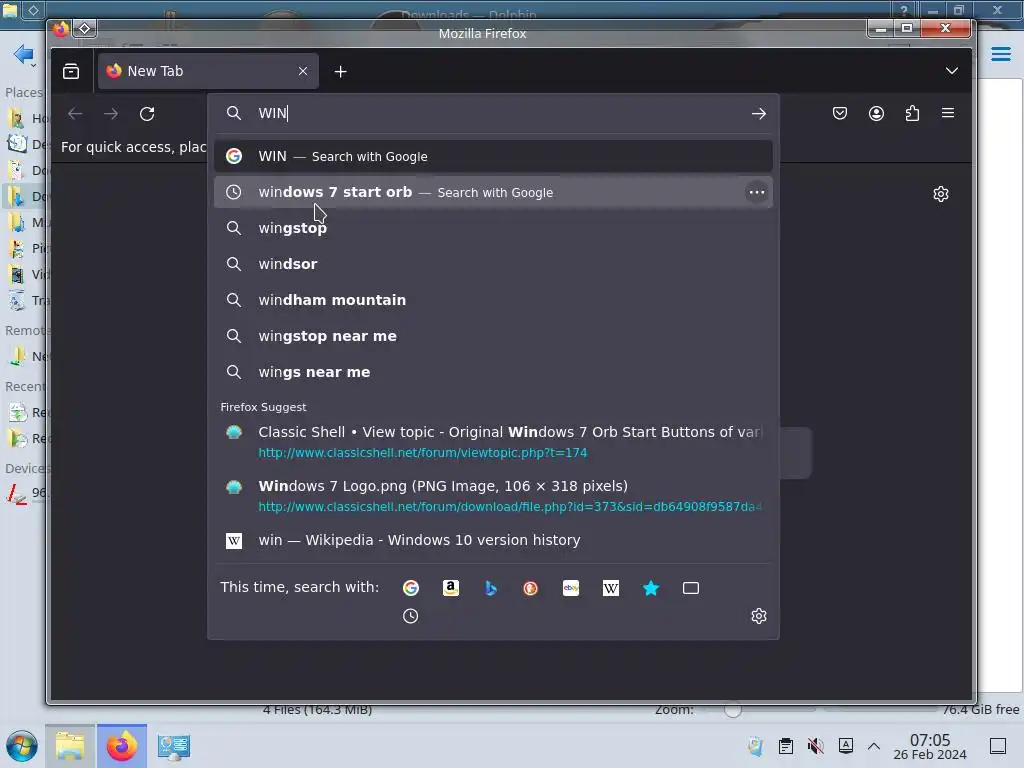Open the Firefox hamburger application menu
Image resolution: width=1024 pixels, height=768 pixels.
click(x=948, y=114)
